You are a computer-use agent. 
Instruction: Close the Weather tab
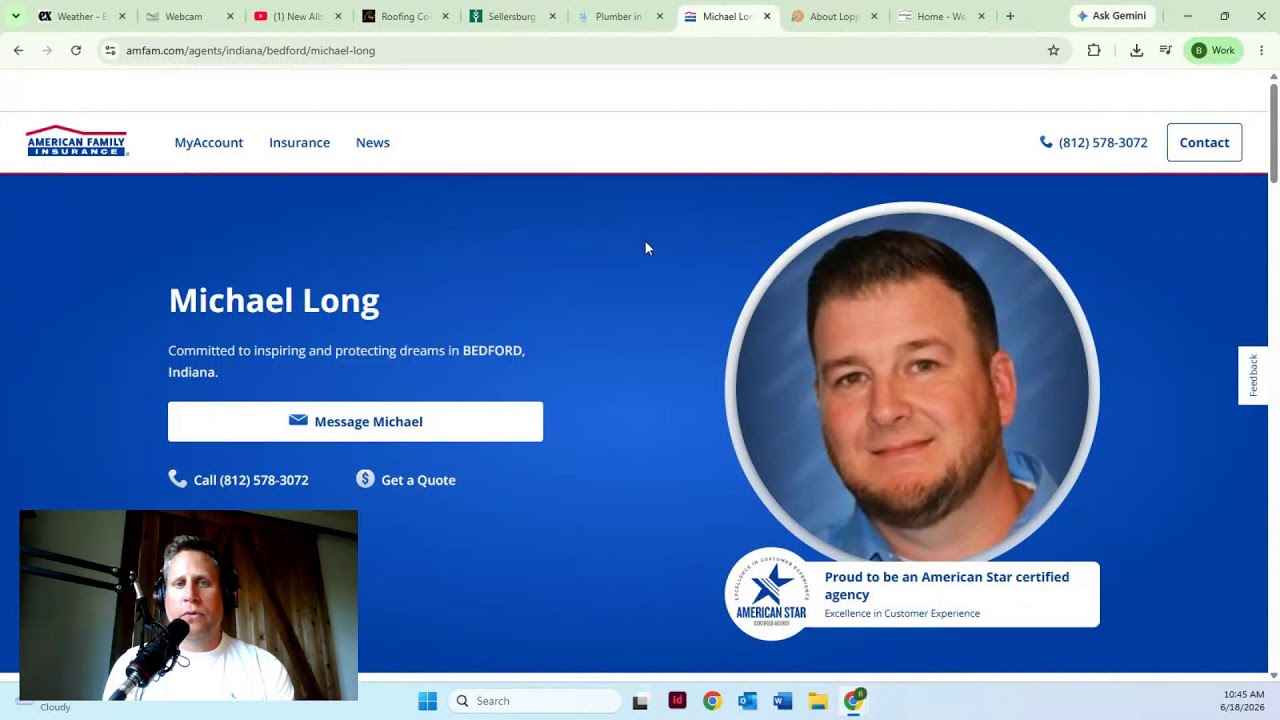[x=123, y=16]
